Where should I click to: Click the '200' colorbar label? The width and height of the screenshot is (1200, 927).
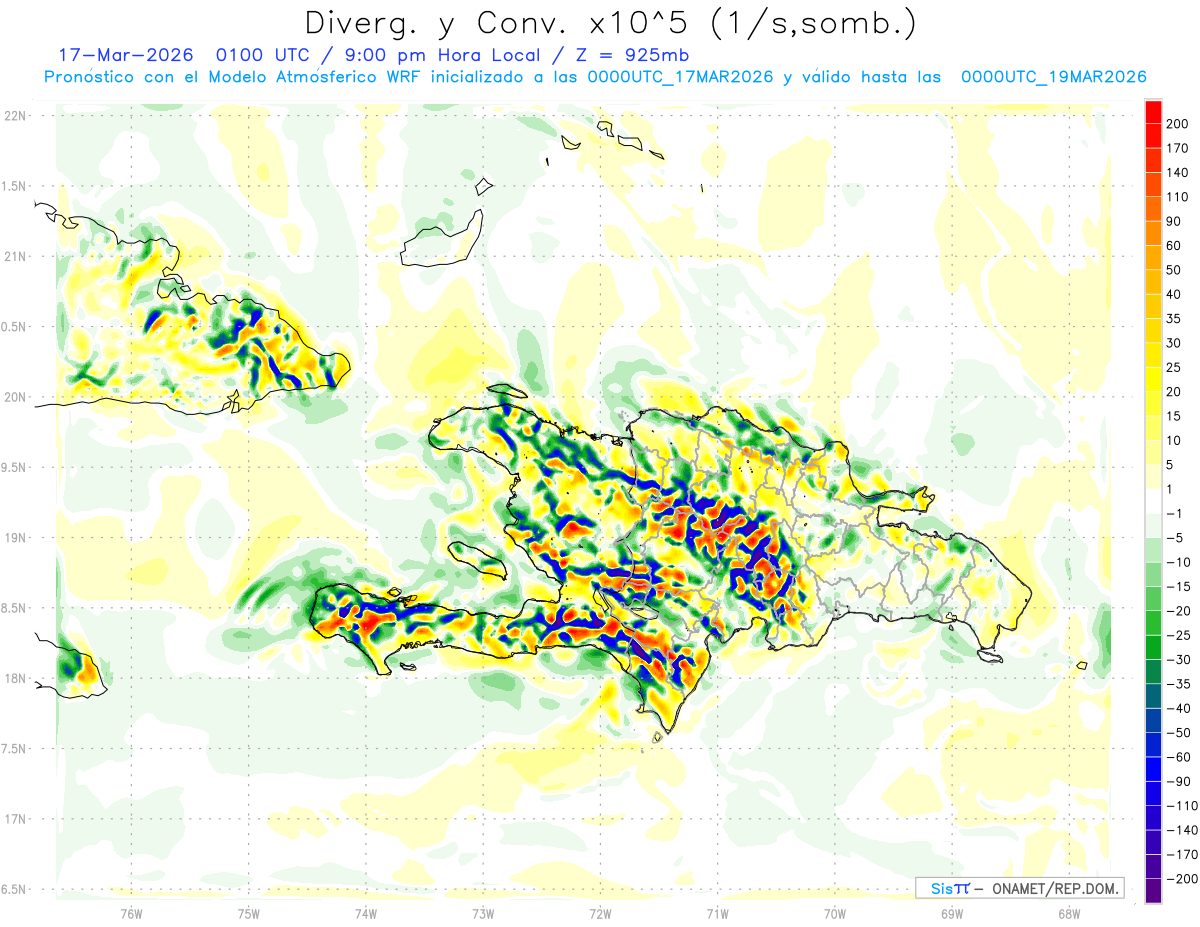coord(1177,123)
